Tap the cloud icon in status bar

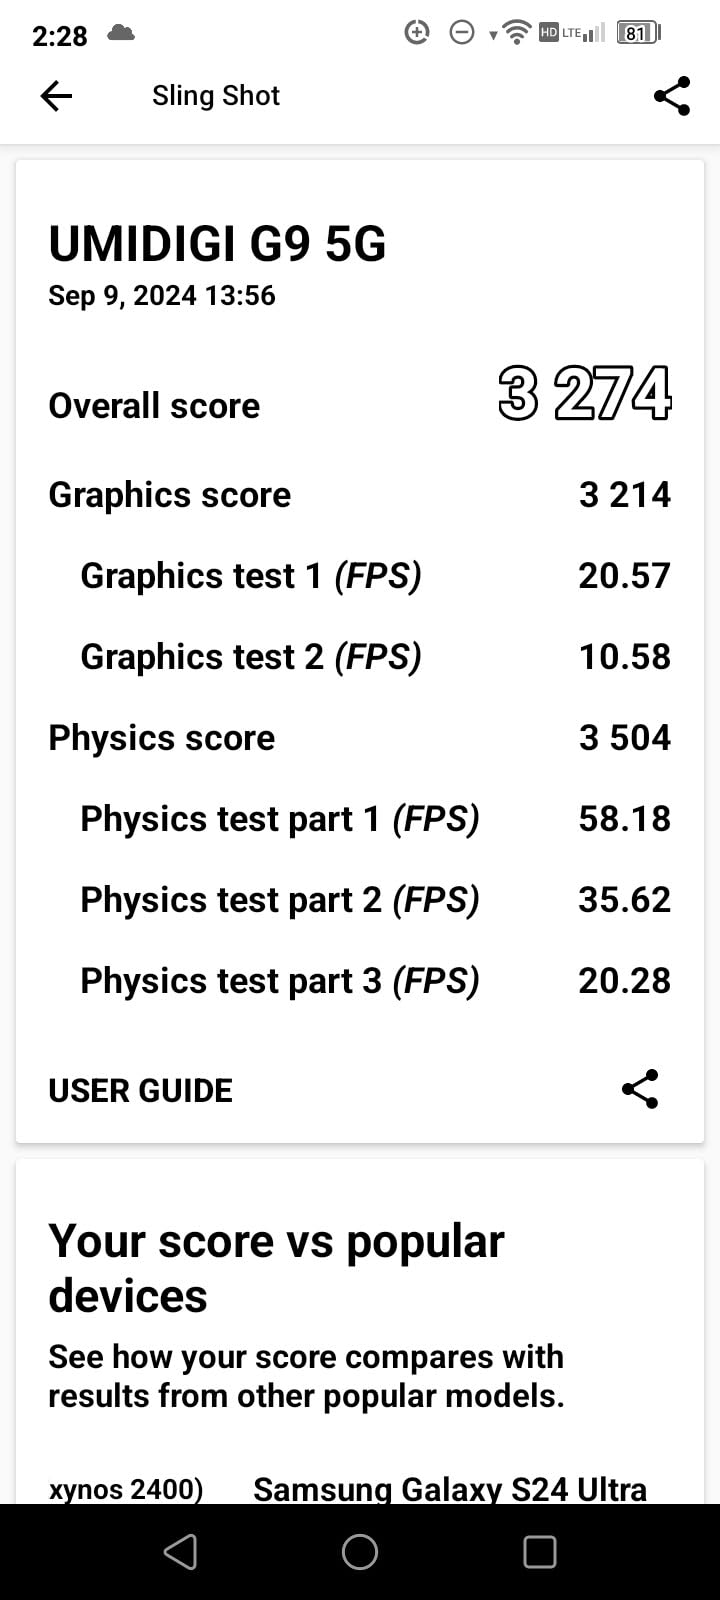pyautogui.click(x=121, y=33)
